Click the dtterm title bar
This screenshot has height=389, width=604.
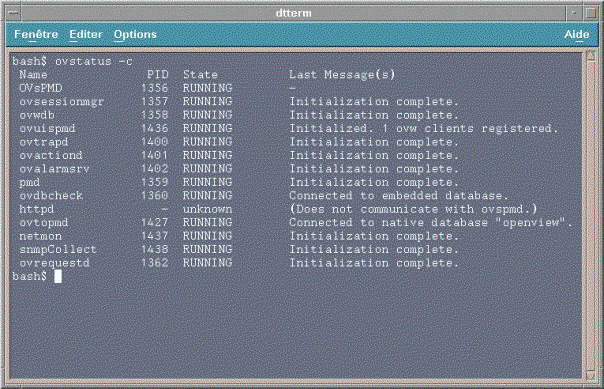click(294, 13)
